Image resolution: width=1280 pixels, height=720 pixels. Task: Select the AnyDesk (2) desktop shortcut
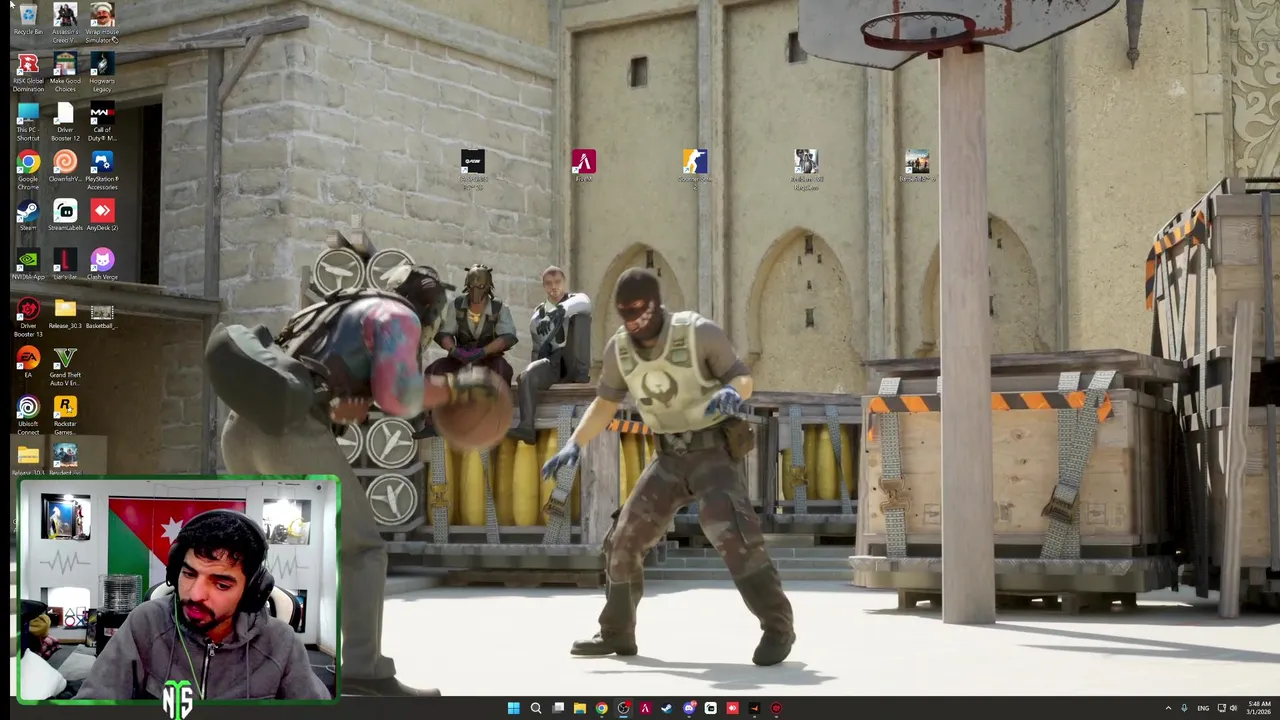(x=102, y=216)
